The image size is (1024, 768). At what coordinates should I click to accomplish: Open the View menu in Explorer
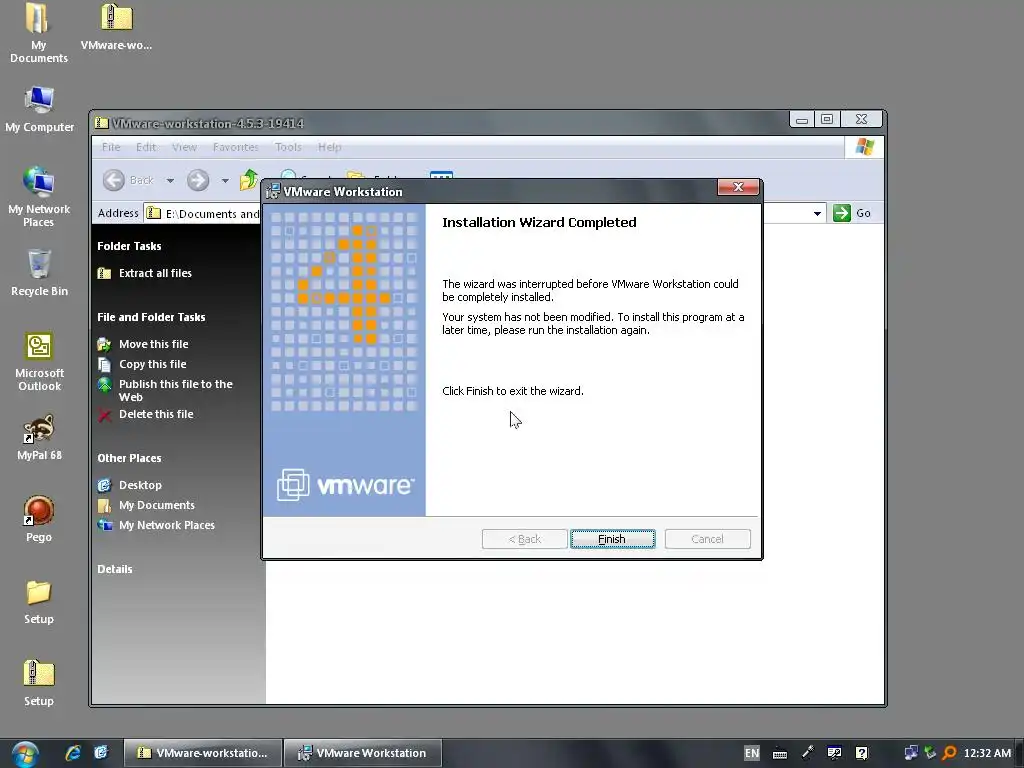[x=184, y=147]
